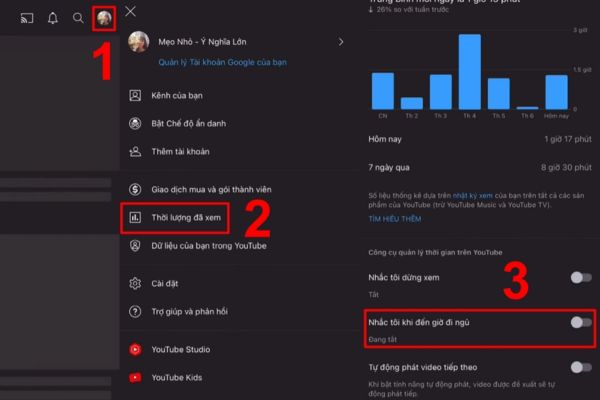Open notifications bell icon
Image resolution: width=600 pixels, height=400 pixels.
(x=53, y=18)
